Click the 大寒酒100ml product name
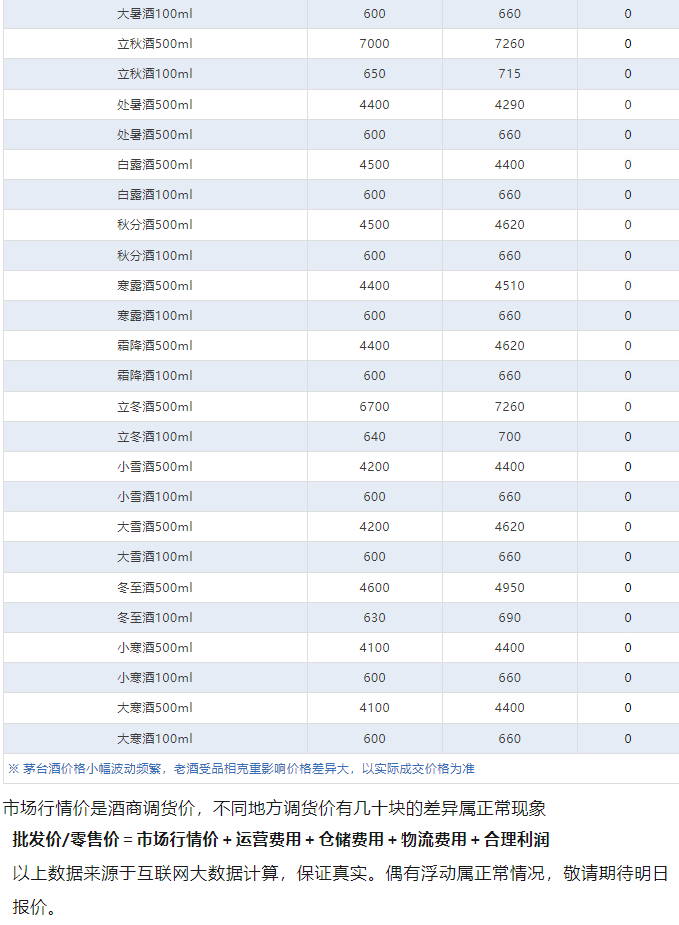The image size is (679, 925). (x=155, y=739)
